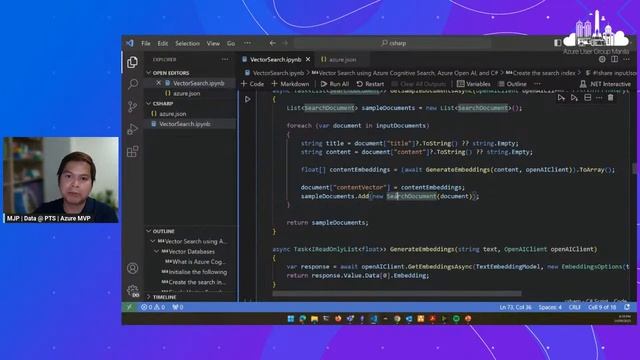This screenshot has height=360, width=640.
Task: Open the Search view in activity bar
Action: pos(133,84)
